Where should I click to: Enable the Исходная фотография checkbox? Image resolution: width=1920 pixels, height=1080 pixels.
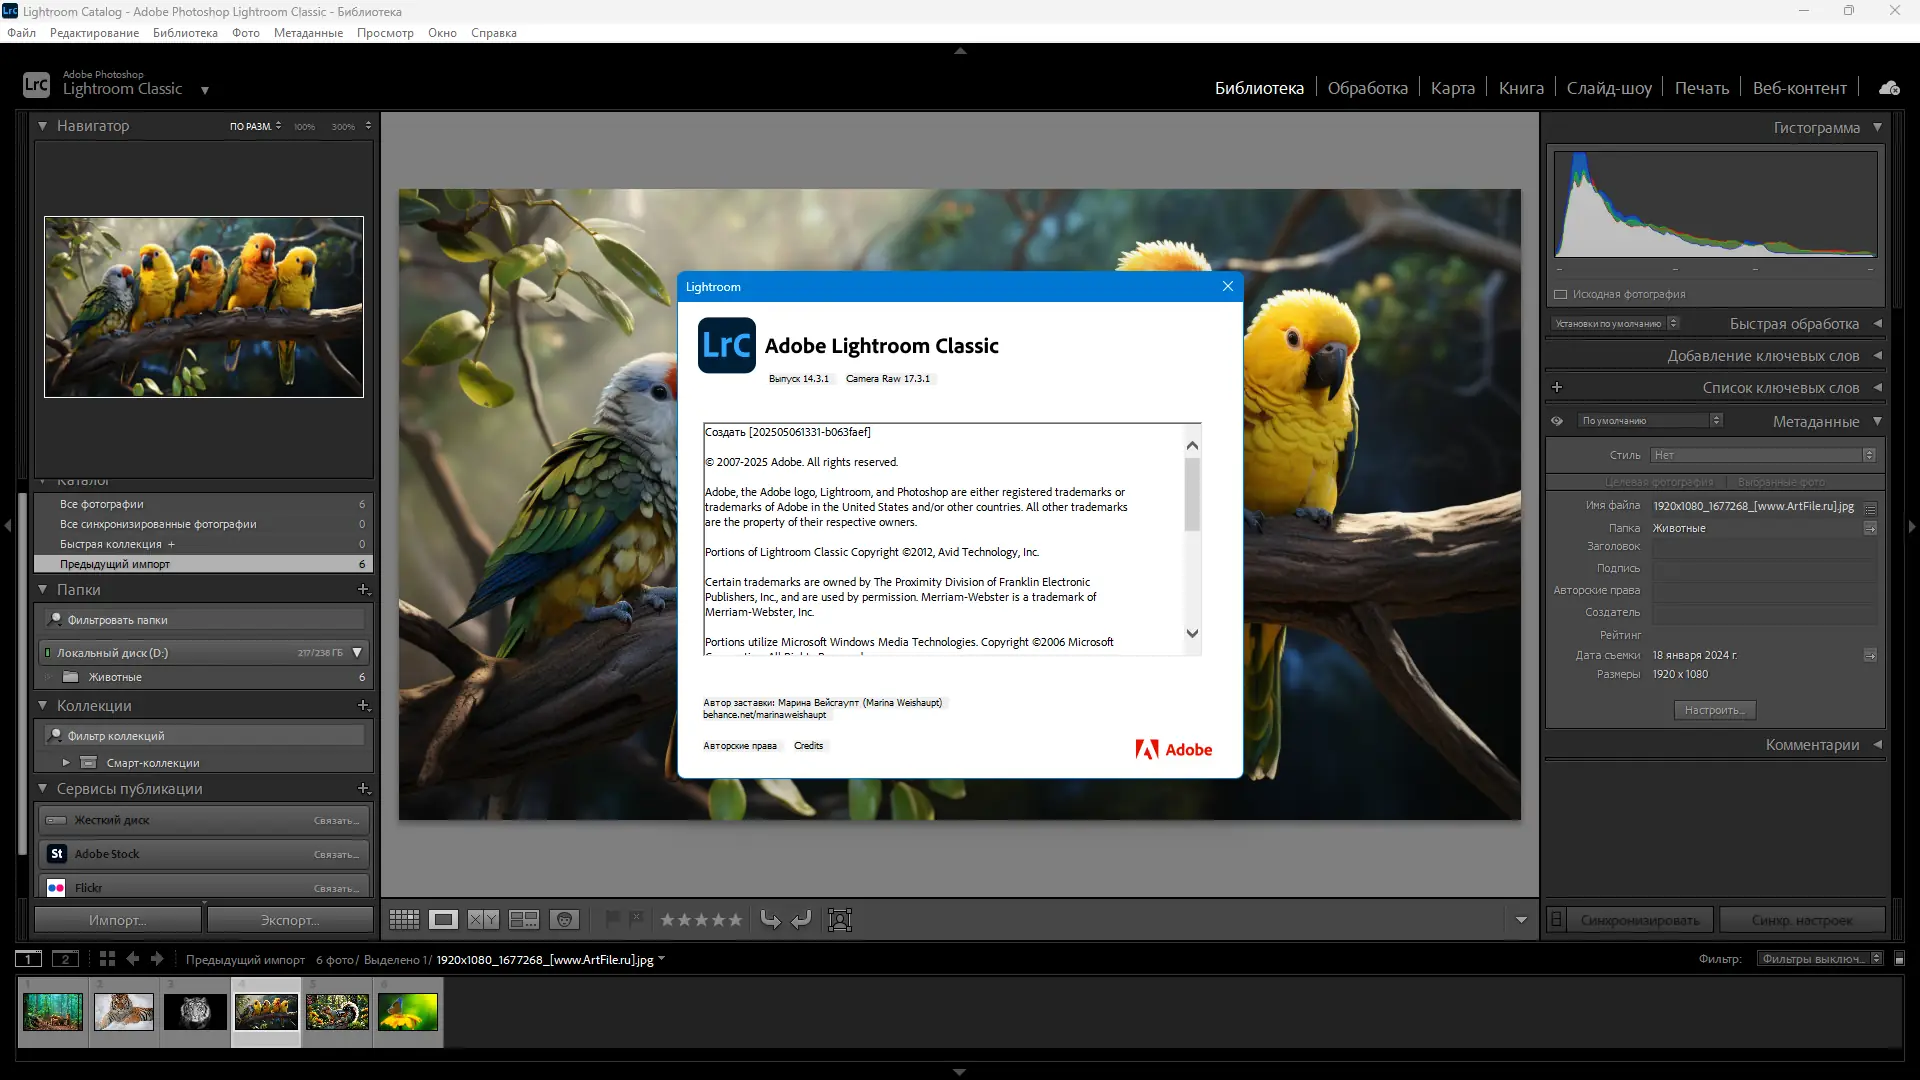(1560, 294)
